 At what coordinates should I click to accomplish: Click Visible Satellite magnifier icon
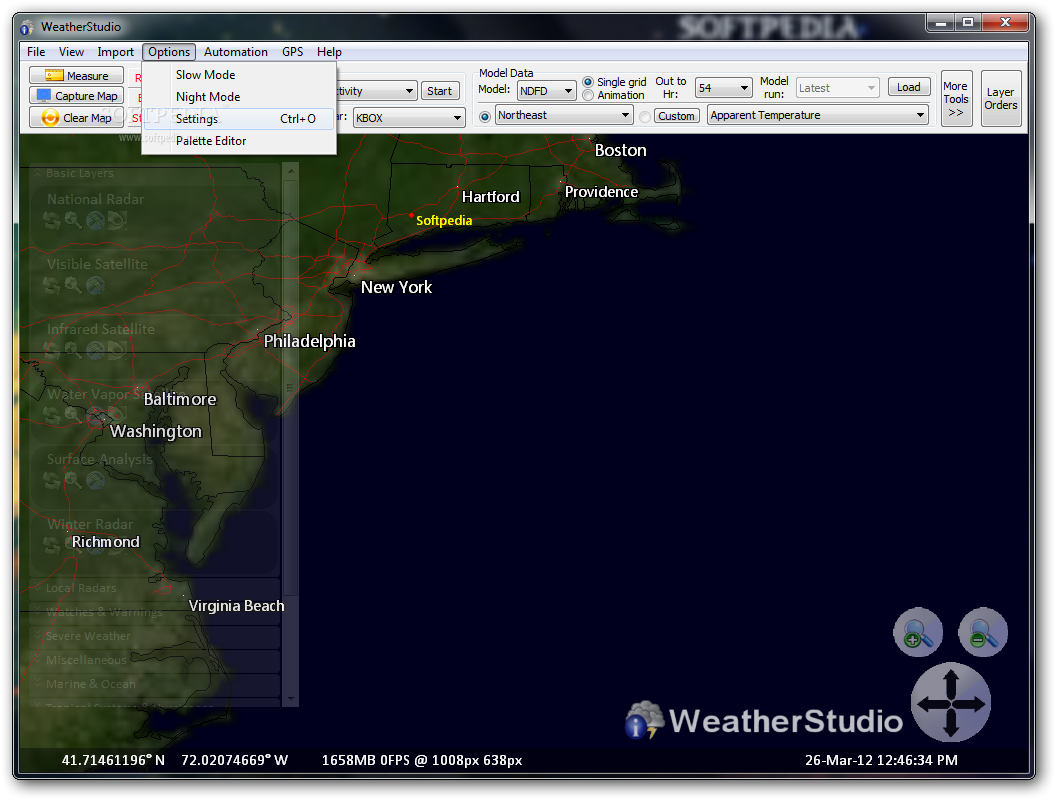tap(73, 286)
